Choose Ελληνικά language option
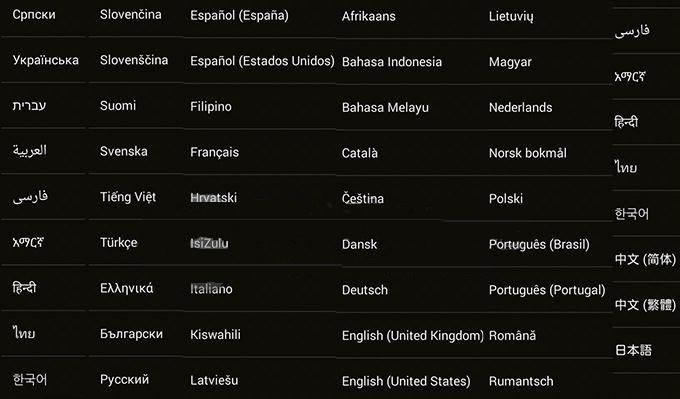Image resolution: width=680 pixels, height=399 pixels. (x=127, y=288)
